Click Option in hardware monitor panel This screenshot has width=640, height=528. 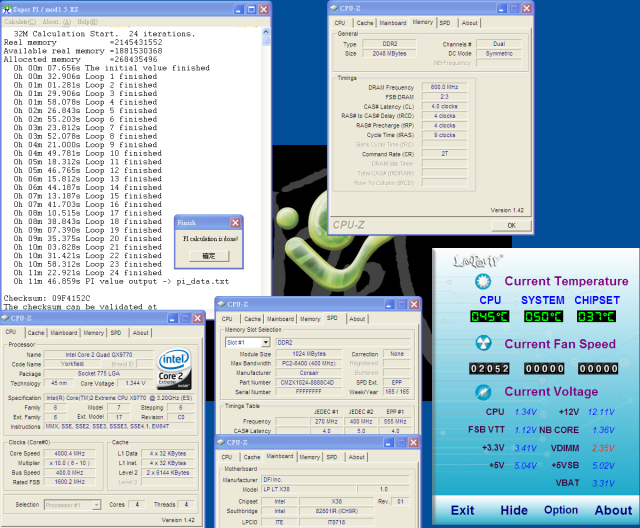[x=561, y=510]
